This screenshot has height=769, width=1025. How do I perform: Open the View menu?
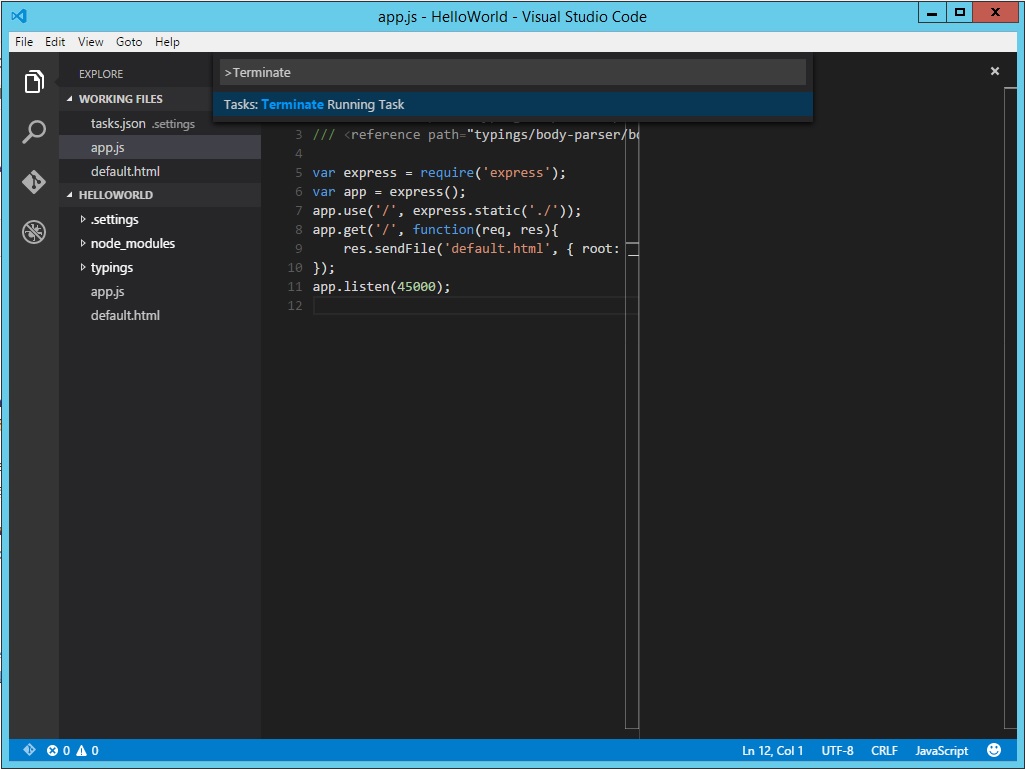[90, 42]
